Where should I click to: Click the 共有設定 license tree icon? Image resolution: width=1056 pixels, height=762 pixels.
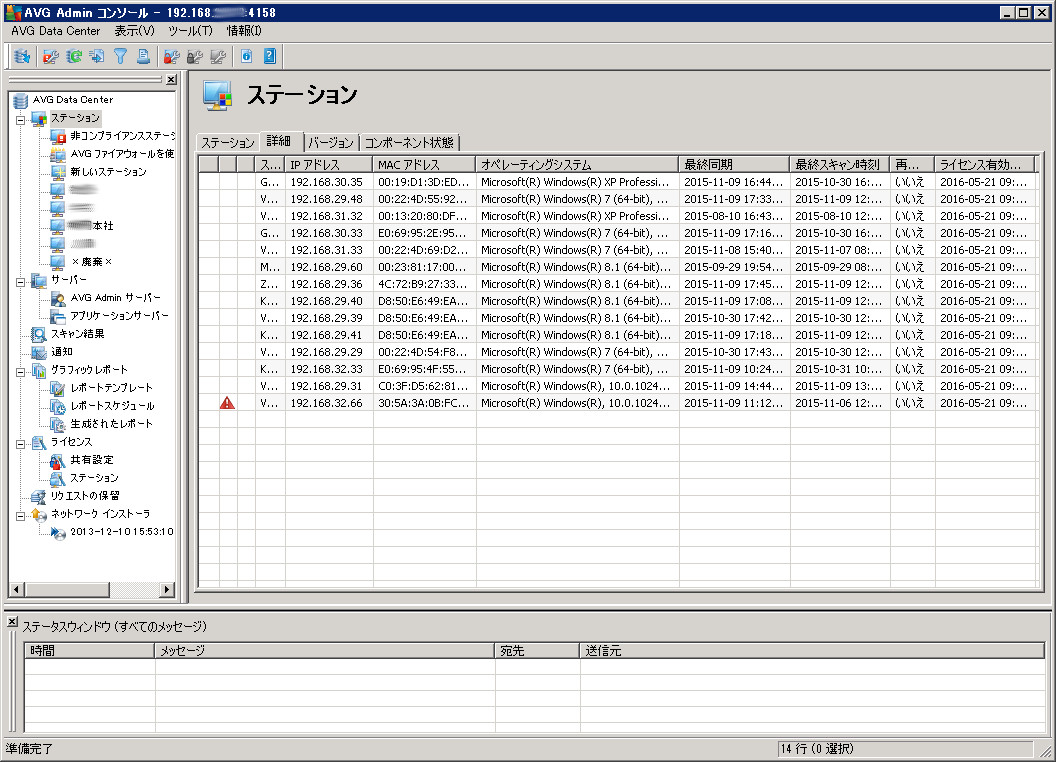click(59, 460)
